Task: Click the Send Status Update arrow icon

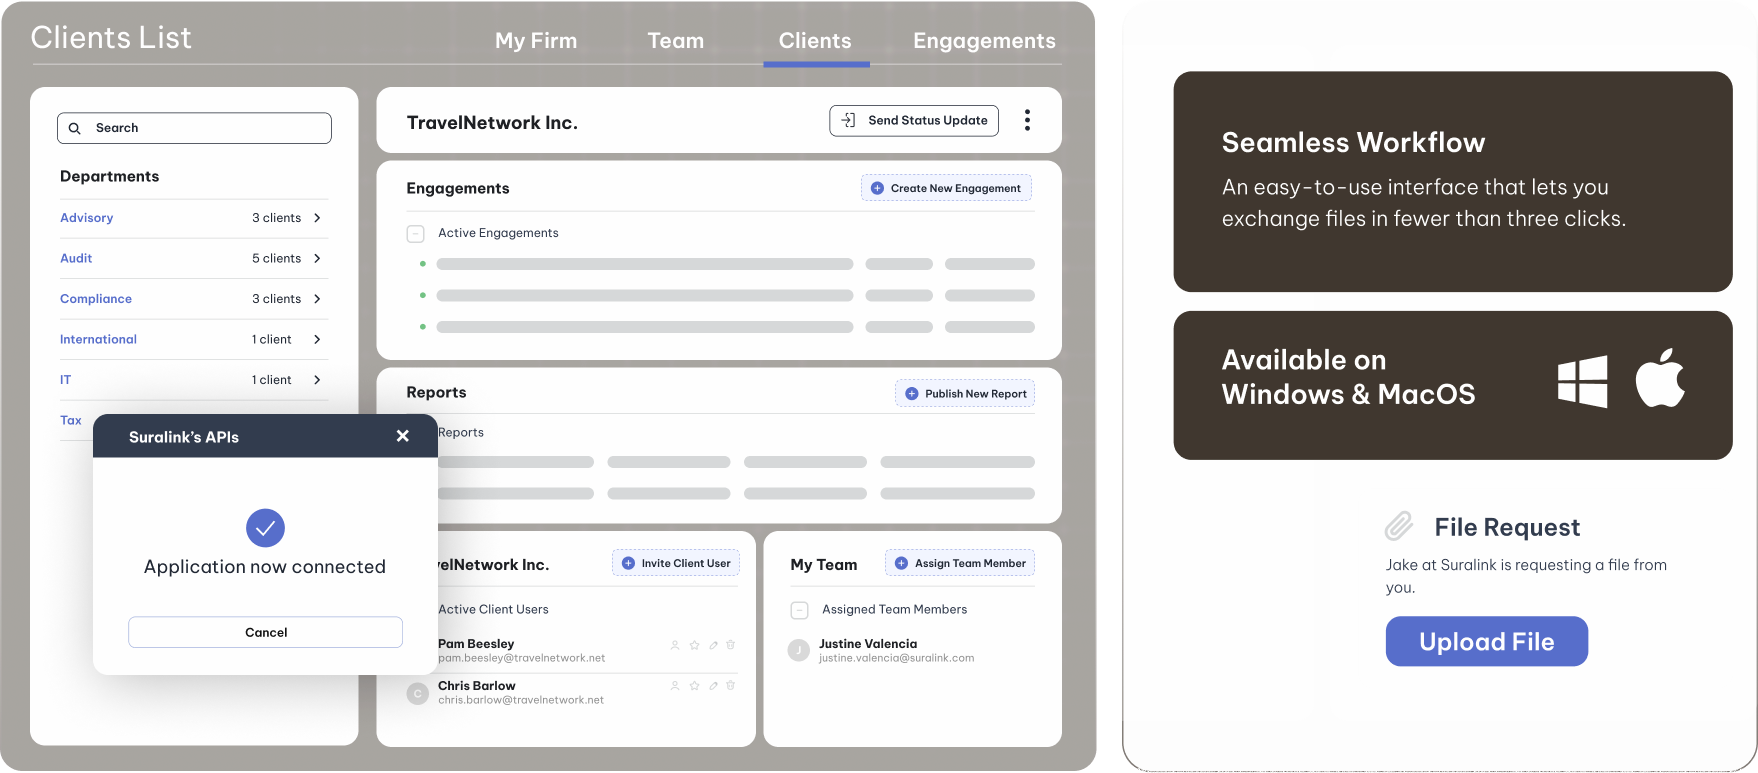Action: coord(848,120)
